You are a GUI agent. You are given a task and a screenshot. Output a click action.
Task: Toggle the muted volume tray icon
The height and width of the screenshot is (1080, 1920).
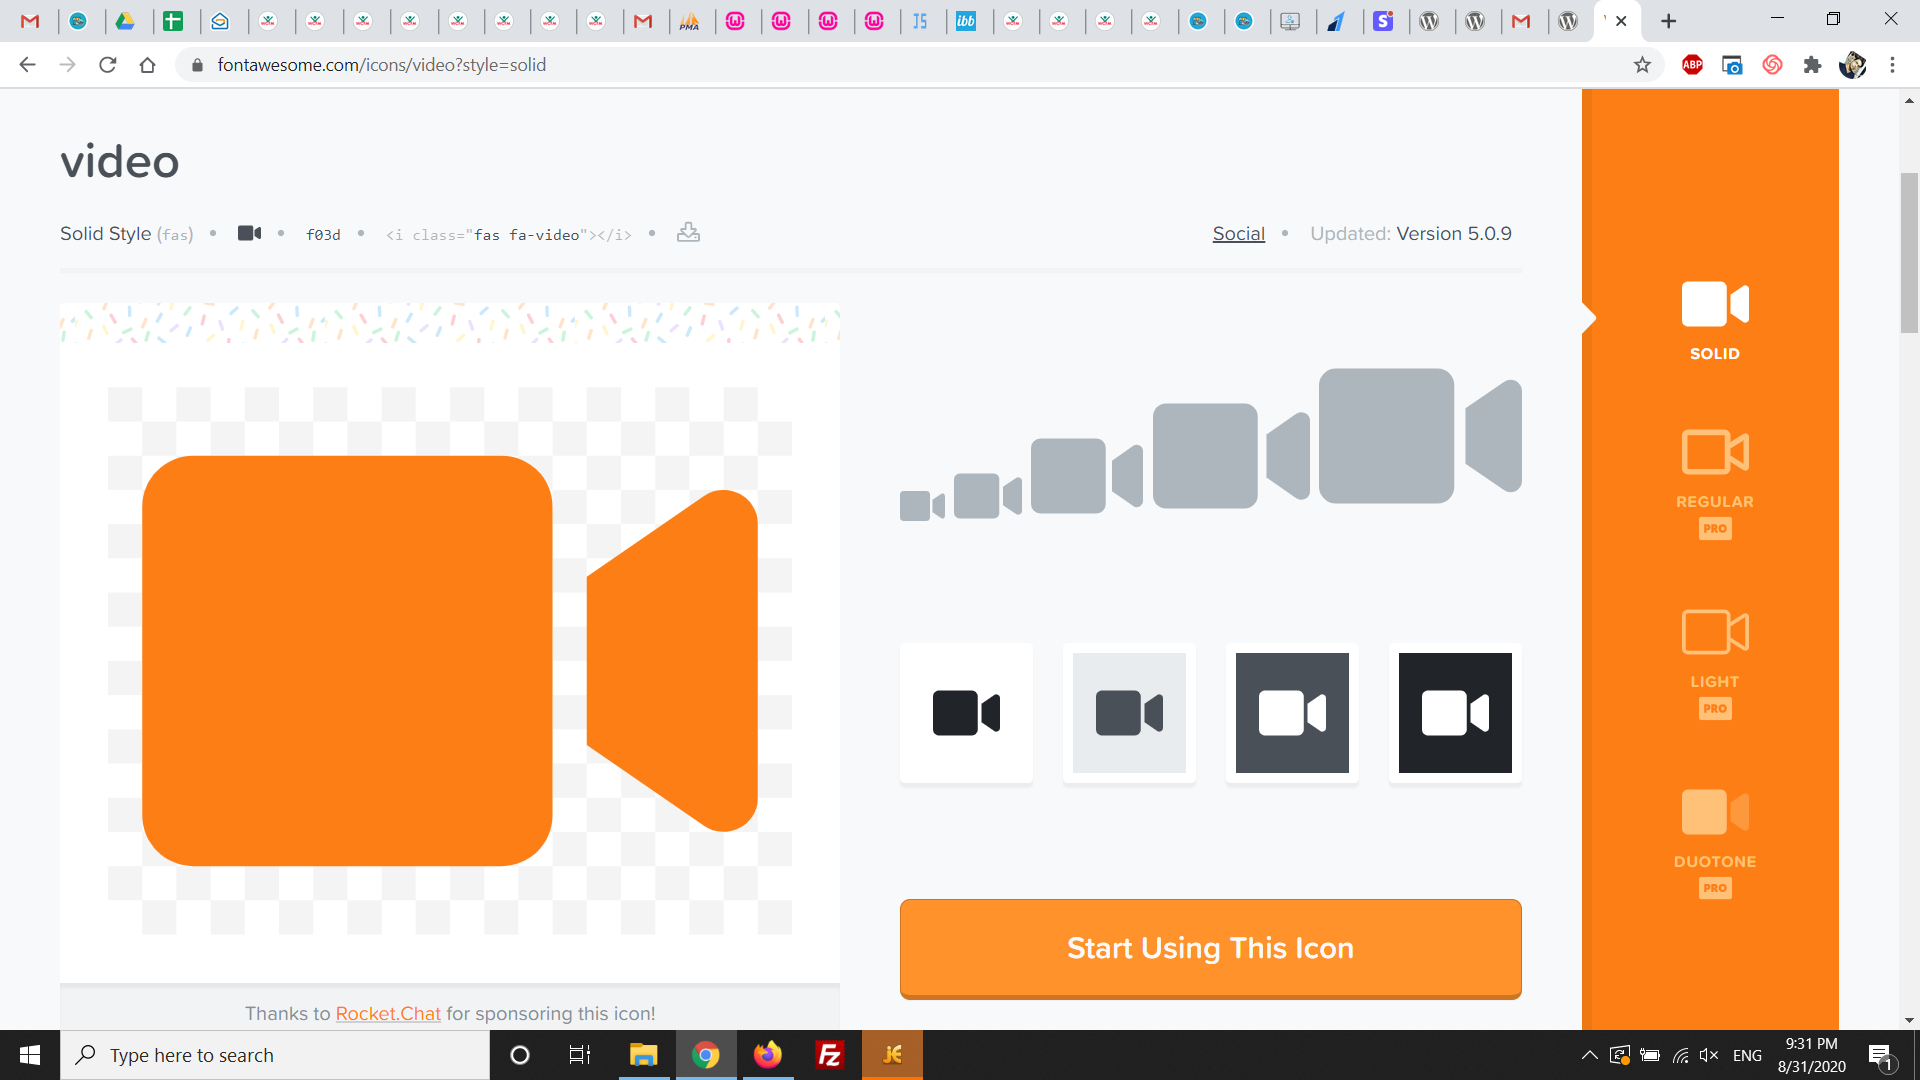(1709, 1055)
